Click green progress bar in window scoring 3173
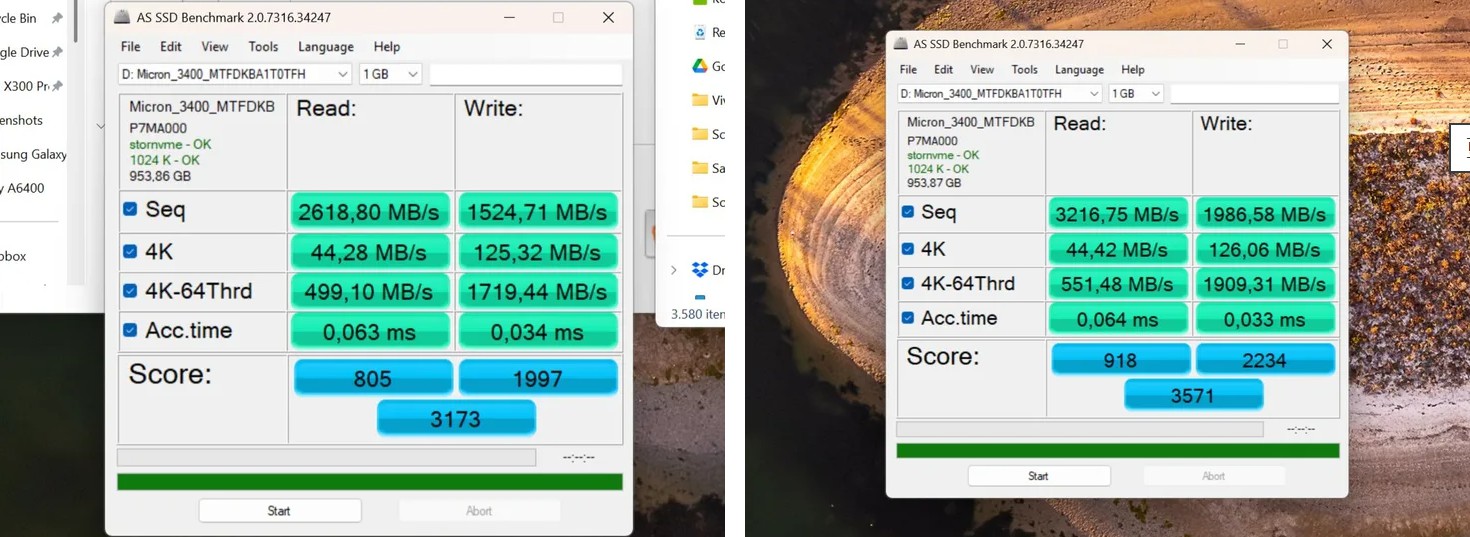 pyautogui.click(x=370, y=482)
